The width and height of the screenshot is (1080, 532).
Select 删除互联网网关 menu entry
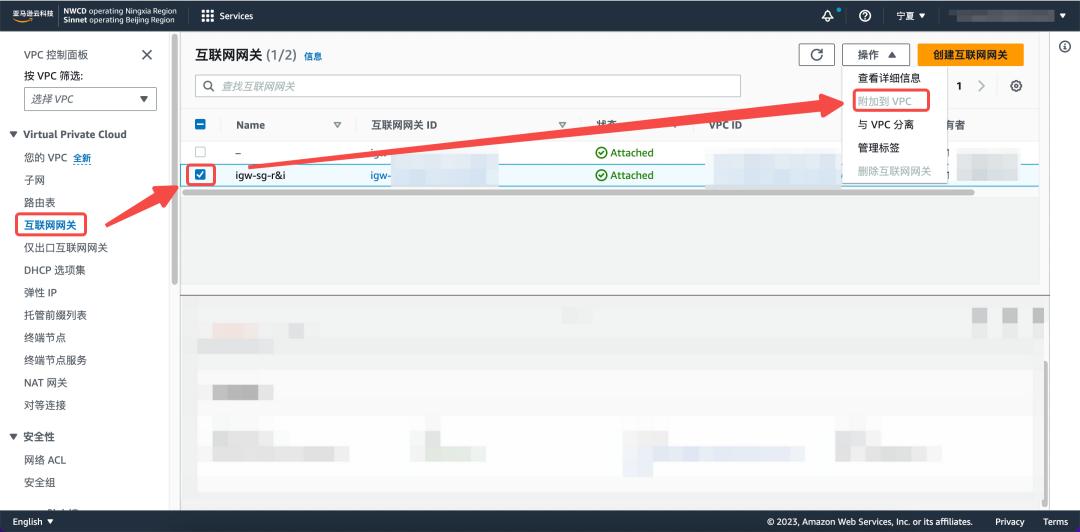pos(894,171)
